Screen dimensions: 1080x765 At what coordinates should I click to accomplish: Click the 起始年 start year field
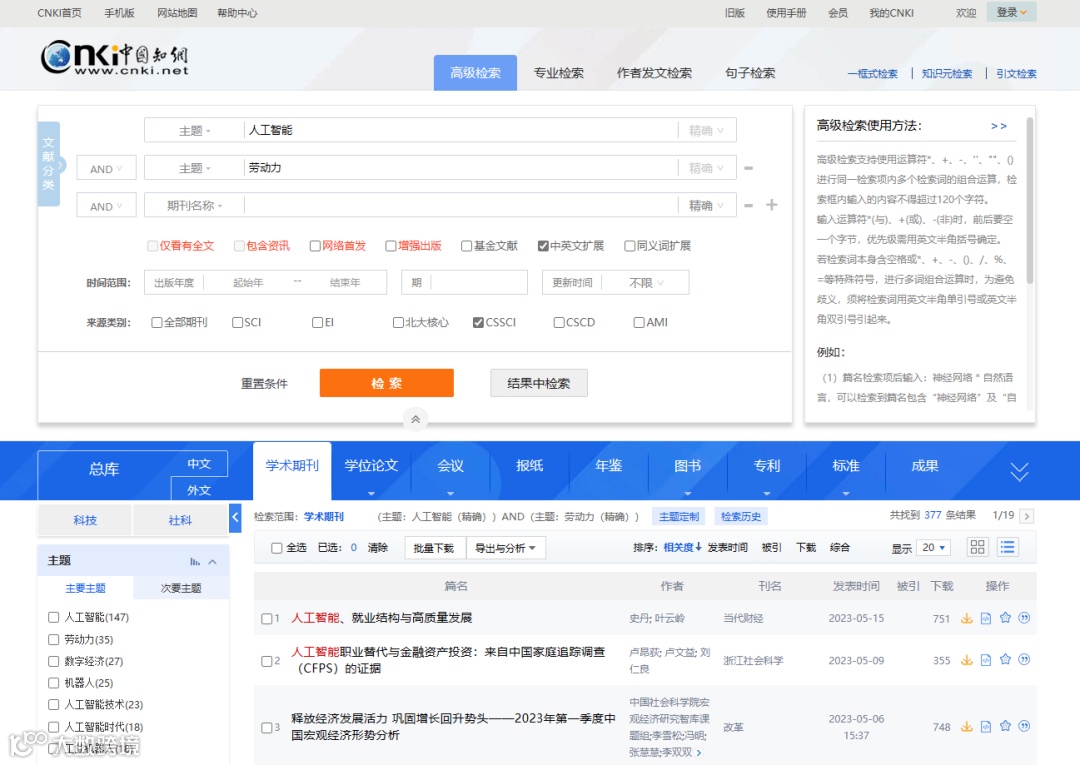pos(249,283)
